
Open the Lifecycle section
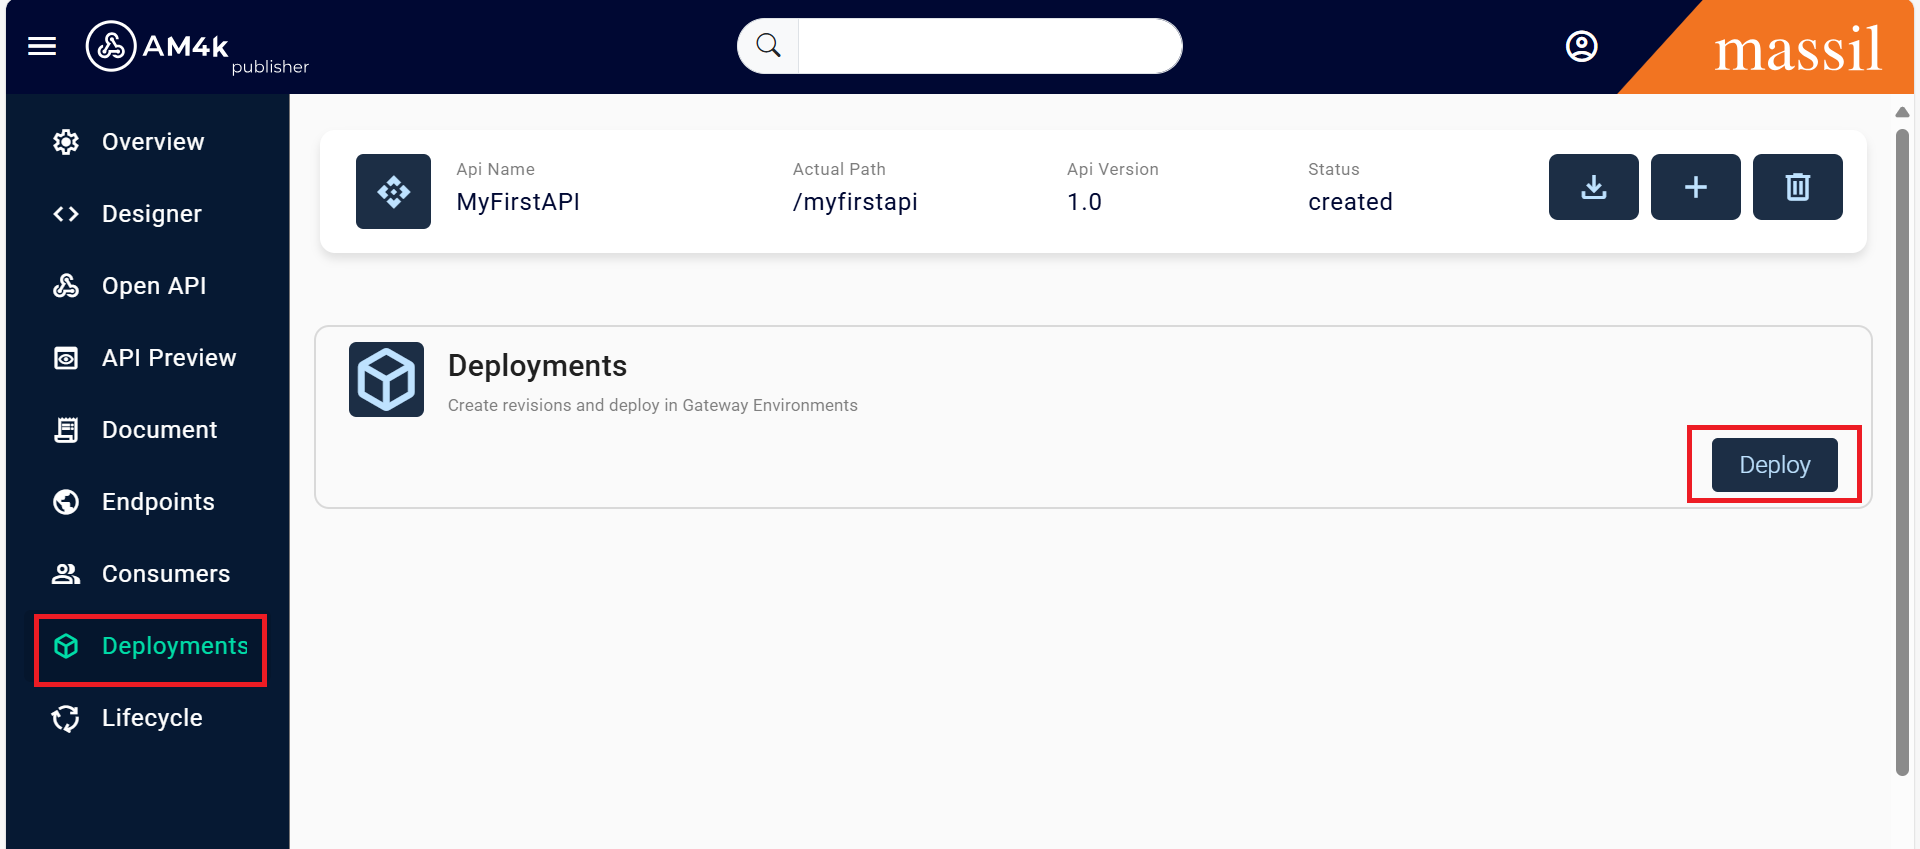[x=151, y=718]
